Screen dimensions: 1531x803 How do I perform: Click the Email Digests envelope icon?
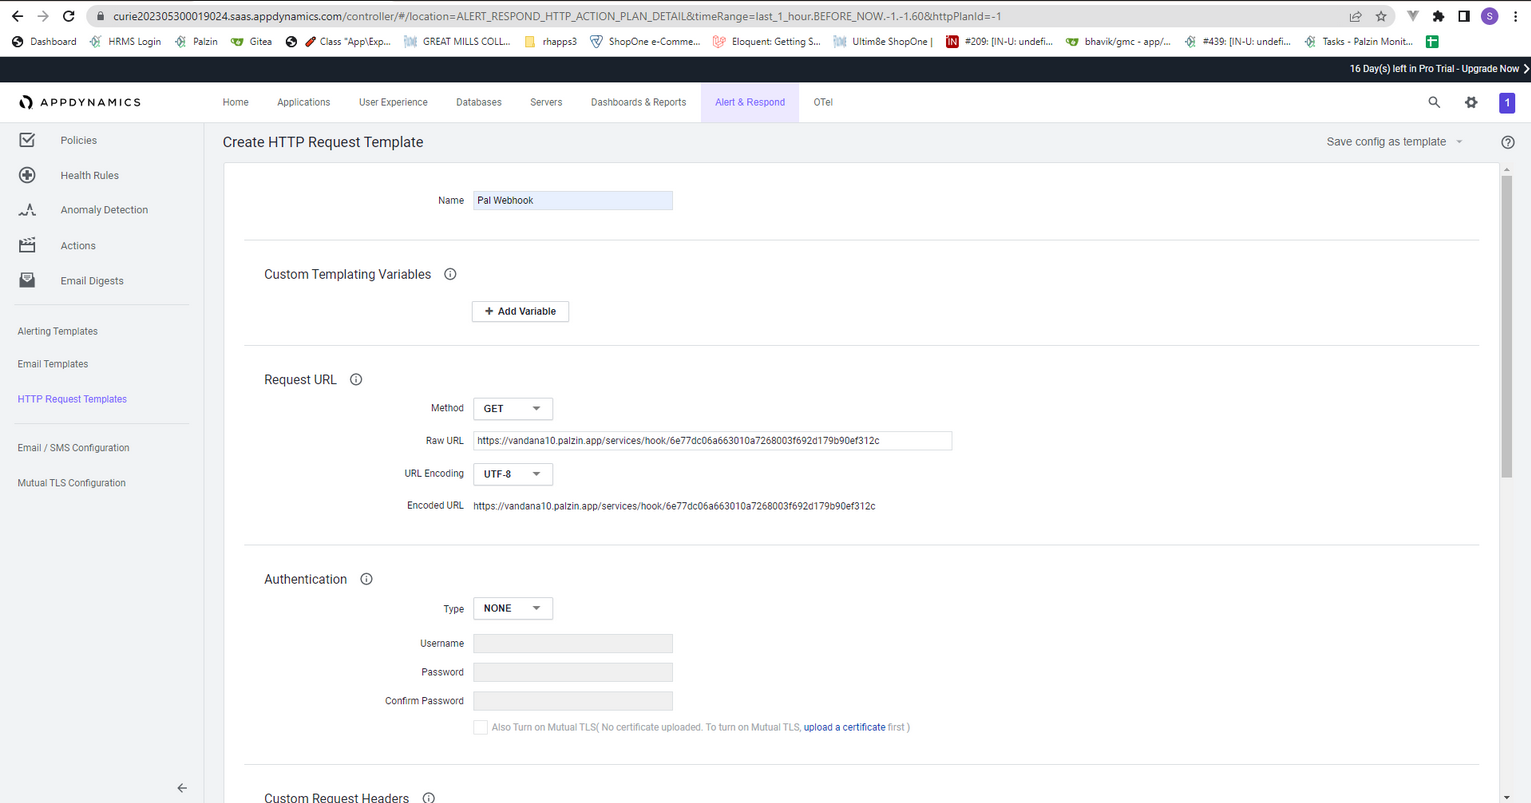click(x=27, y=280)
